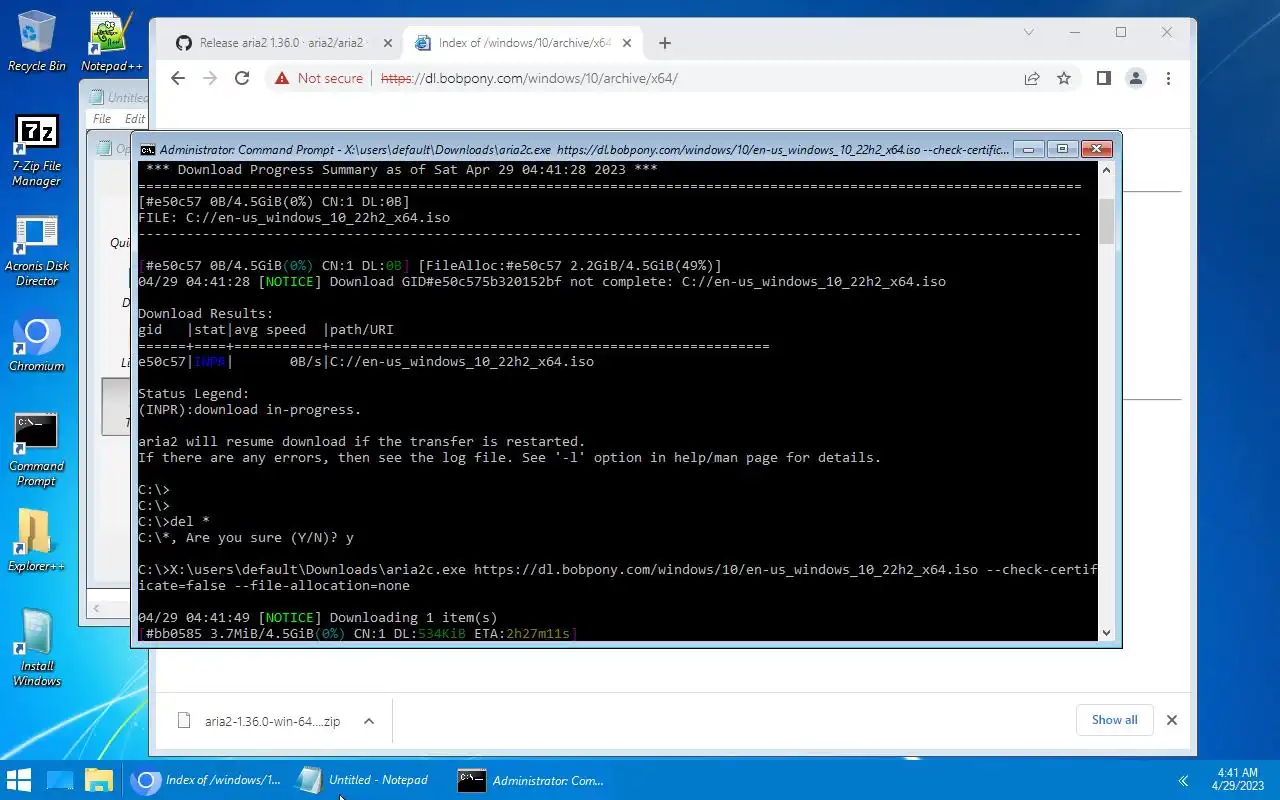Image resolution: width=1280 pixels, height=800 pixels.
Task: Open the Edit menu in Notepad
Action: (x=136, y=118)
